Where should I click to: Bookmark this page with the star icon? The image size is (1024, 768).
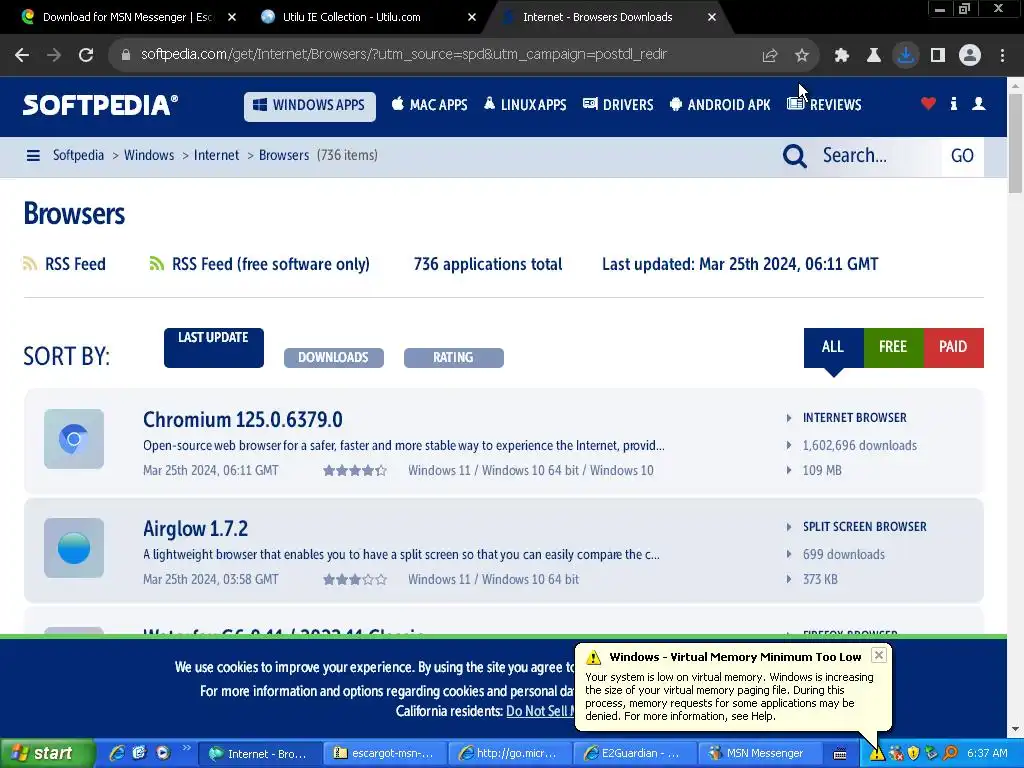click(802, 56)
